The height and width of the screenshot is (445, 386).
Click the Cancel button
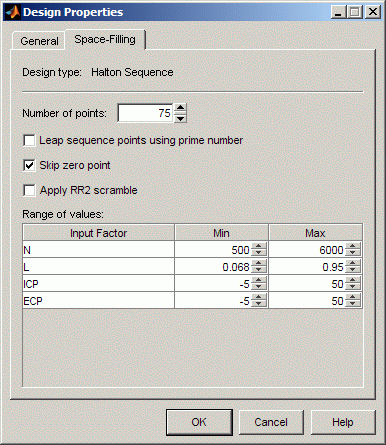point(271,422)
